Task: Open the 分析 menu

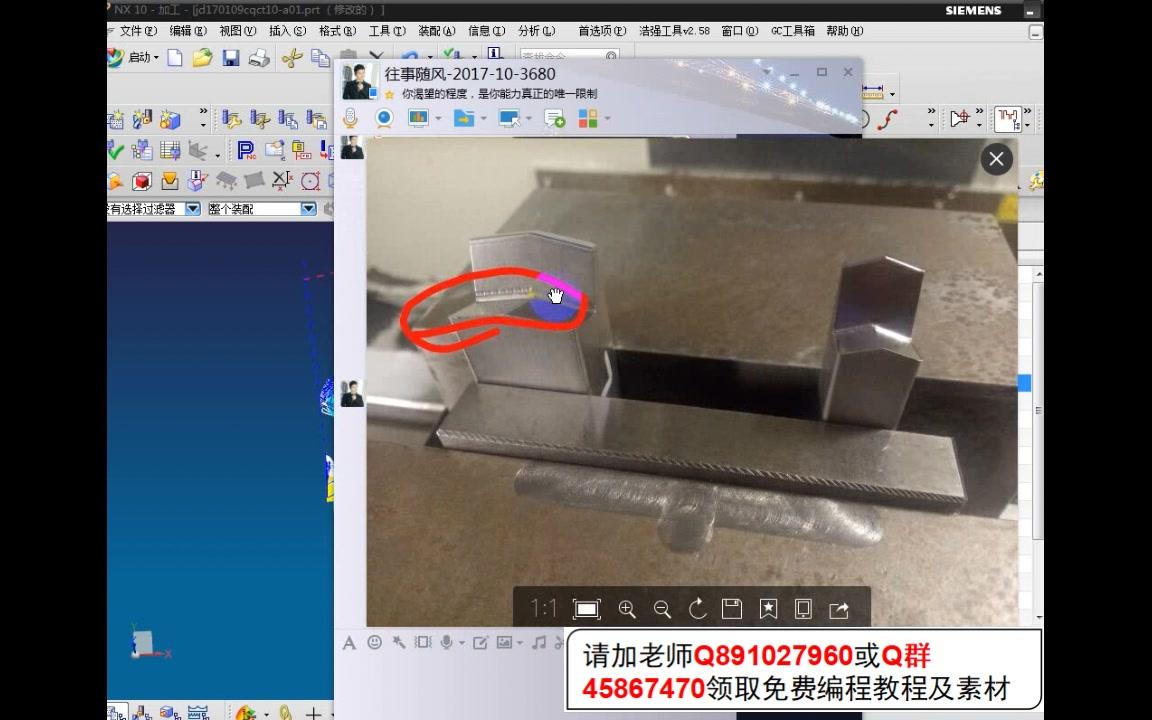Action: click(x=535, y=31)
